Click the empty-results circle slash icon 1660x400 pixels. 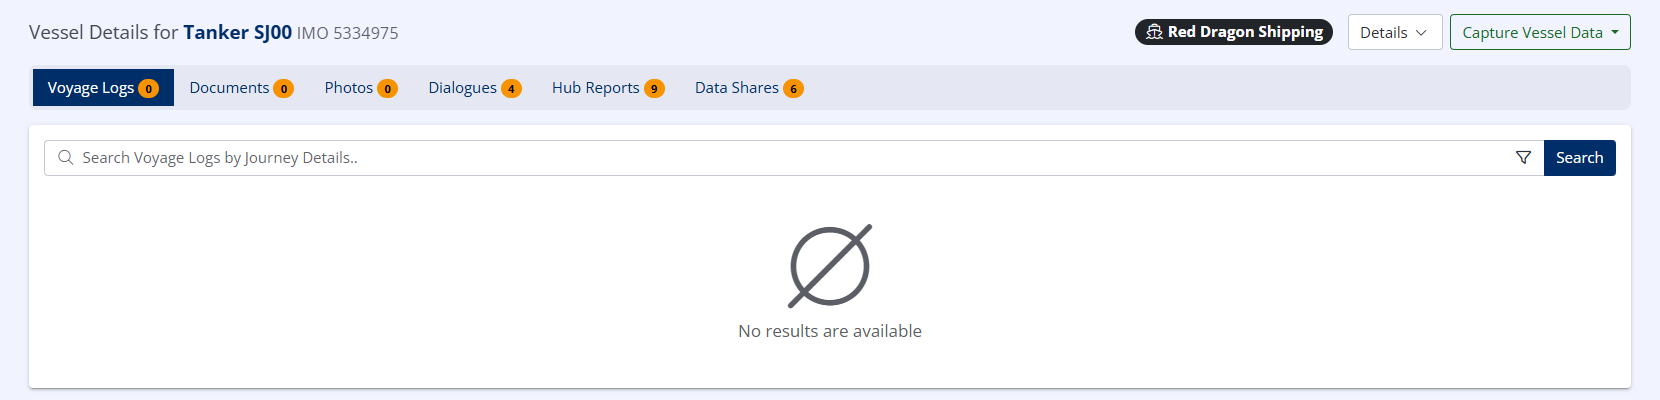pos(830,266)
